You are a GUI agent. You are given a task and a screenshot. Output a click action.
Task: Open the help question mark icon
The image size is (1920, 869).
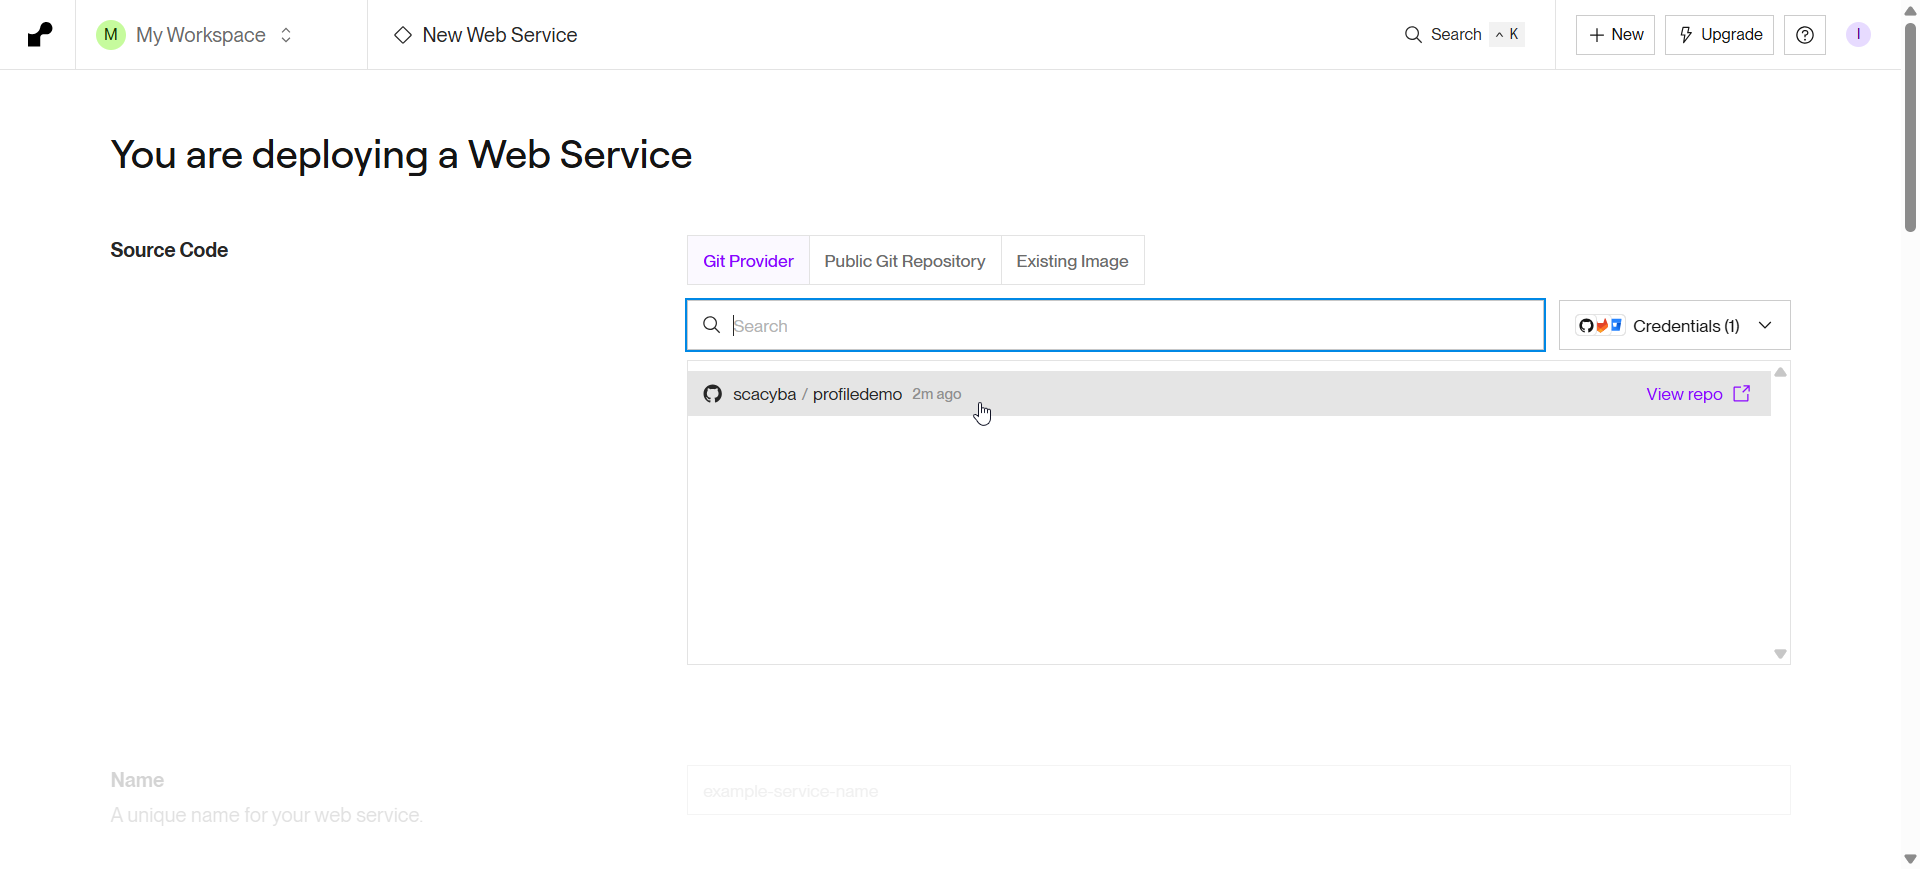[1805, 35]
